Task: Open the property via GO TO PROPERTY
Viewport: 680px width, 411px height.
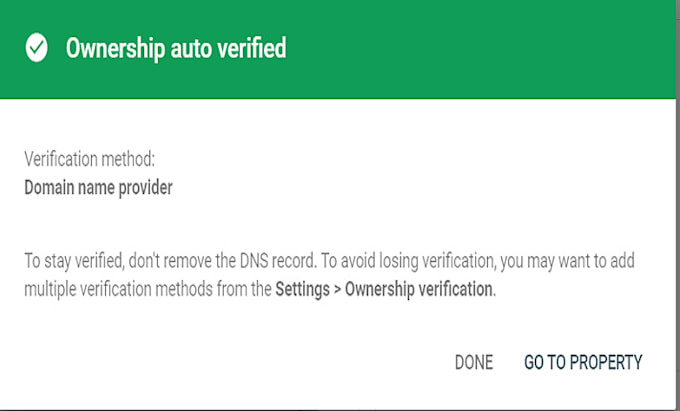Action: pos(583,362)
